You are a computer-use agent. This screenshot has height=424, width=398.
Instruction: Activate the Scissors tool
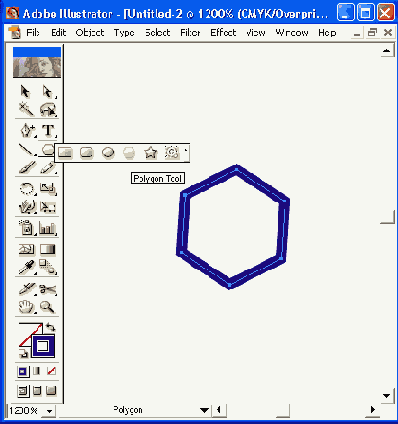tap(48, 289)
